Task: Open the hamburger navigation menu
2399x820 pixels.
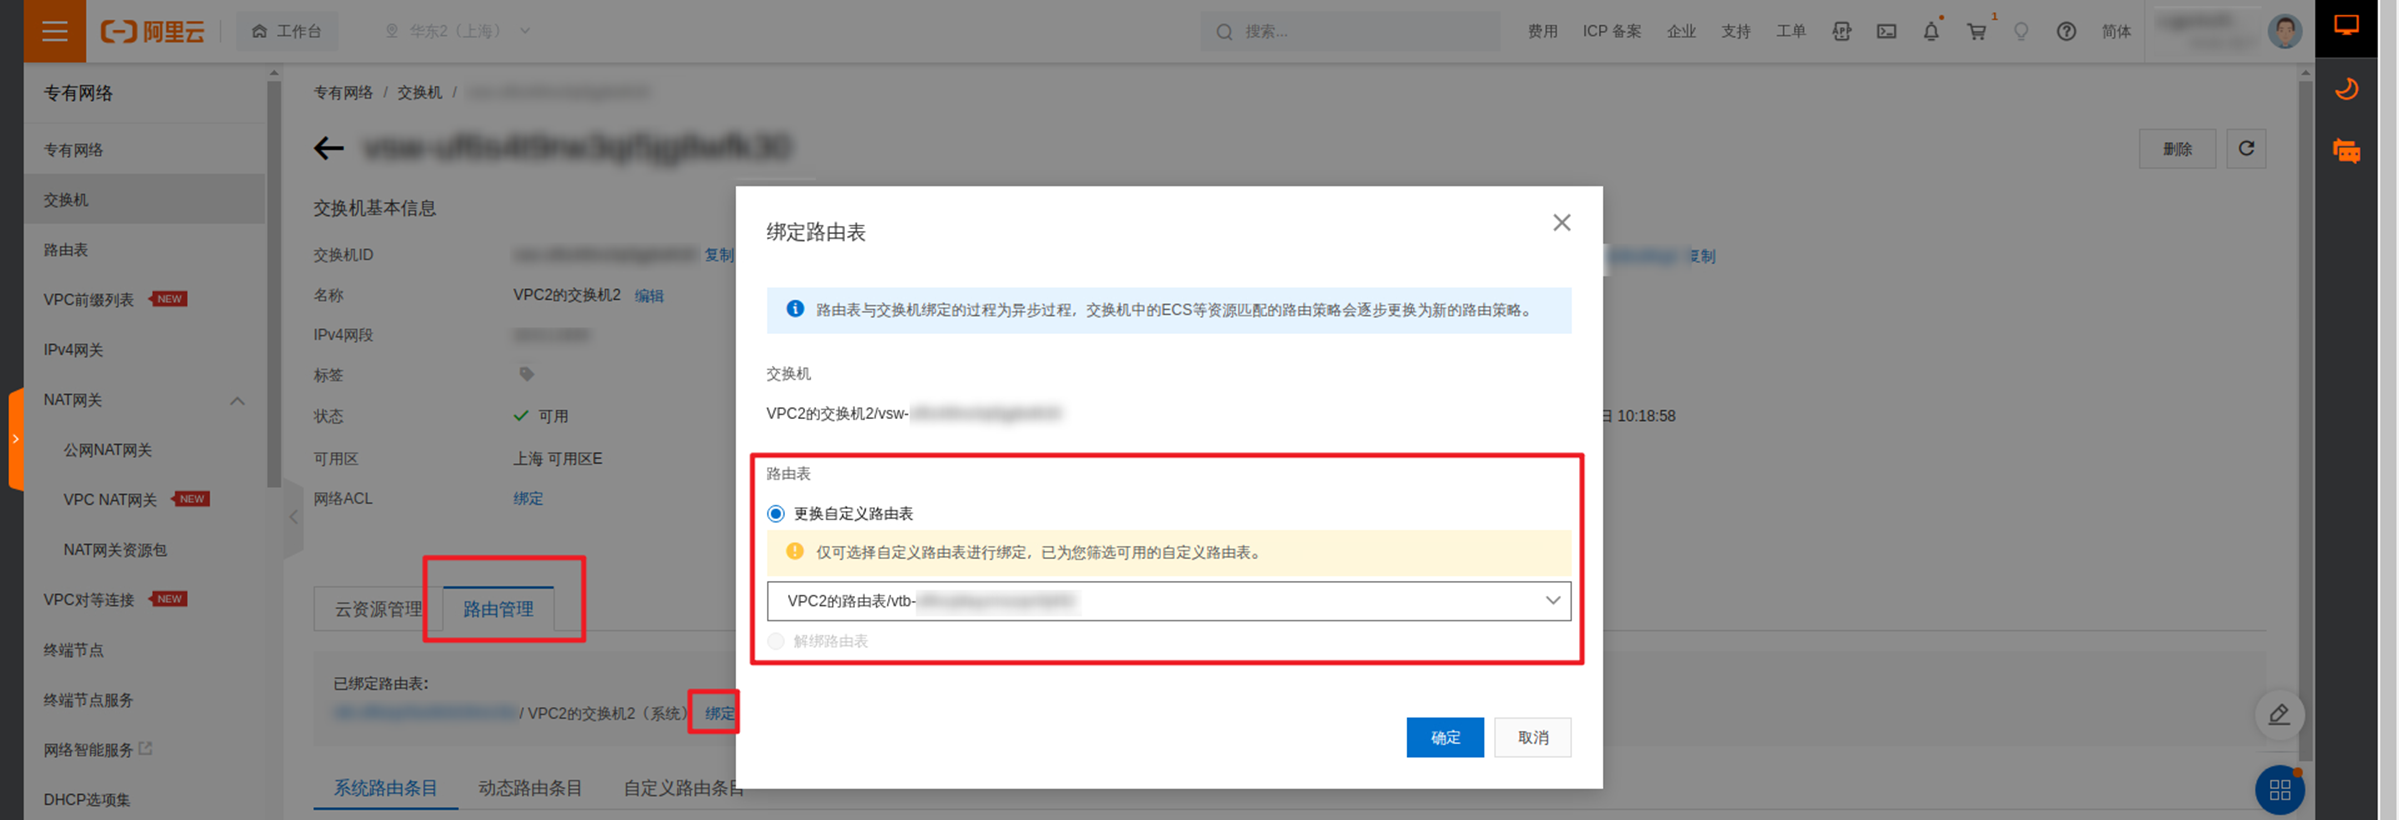Action: 55,31
